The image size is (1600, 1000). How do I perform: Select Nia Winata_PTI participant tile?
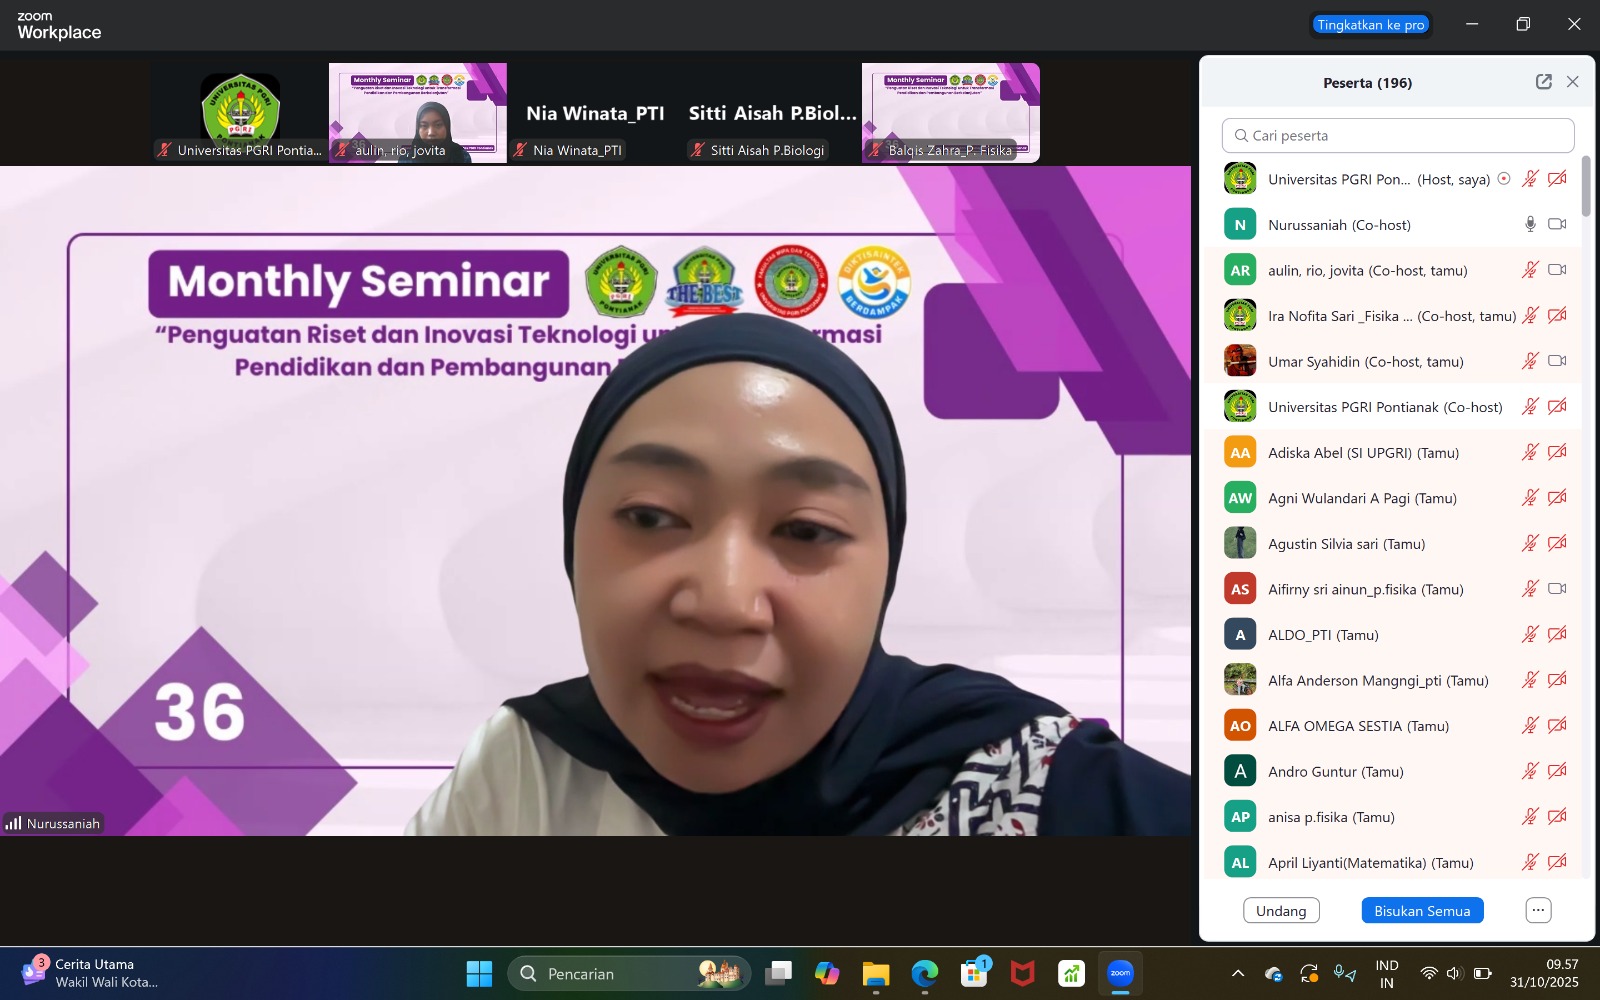(x=595, y=113)
